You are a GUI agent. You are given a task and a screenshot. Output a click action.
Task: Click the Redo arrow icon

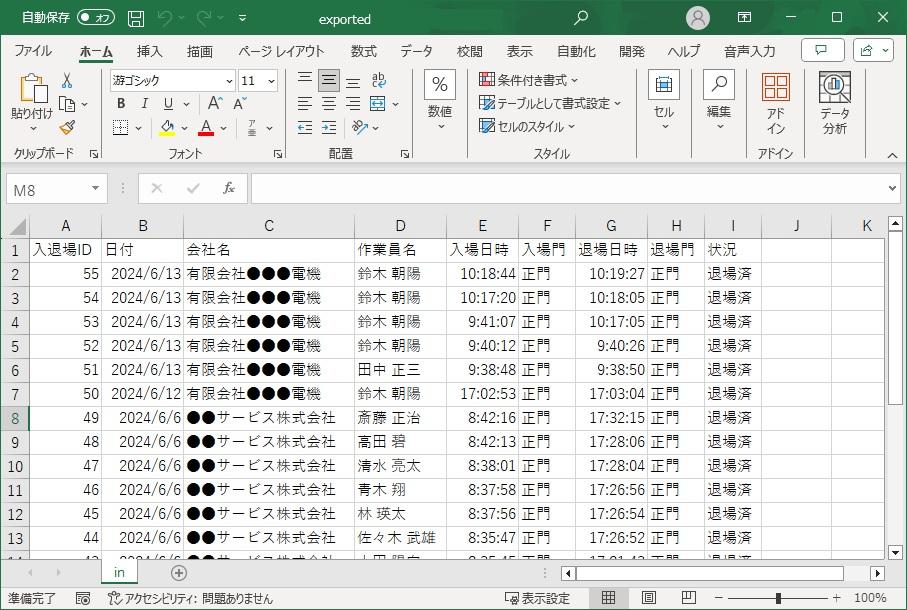point(204,19)
